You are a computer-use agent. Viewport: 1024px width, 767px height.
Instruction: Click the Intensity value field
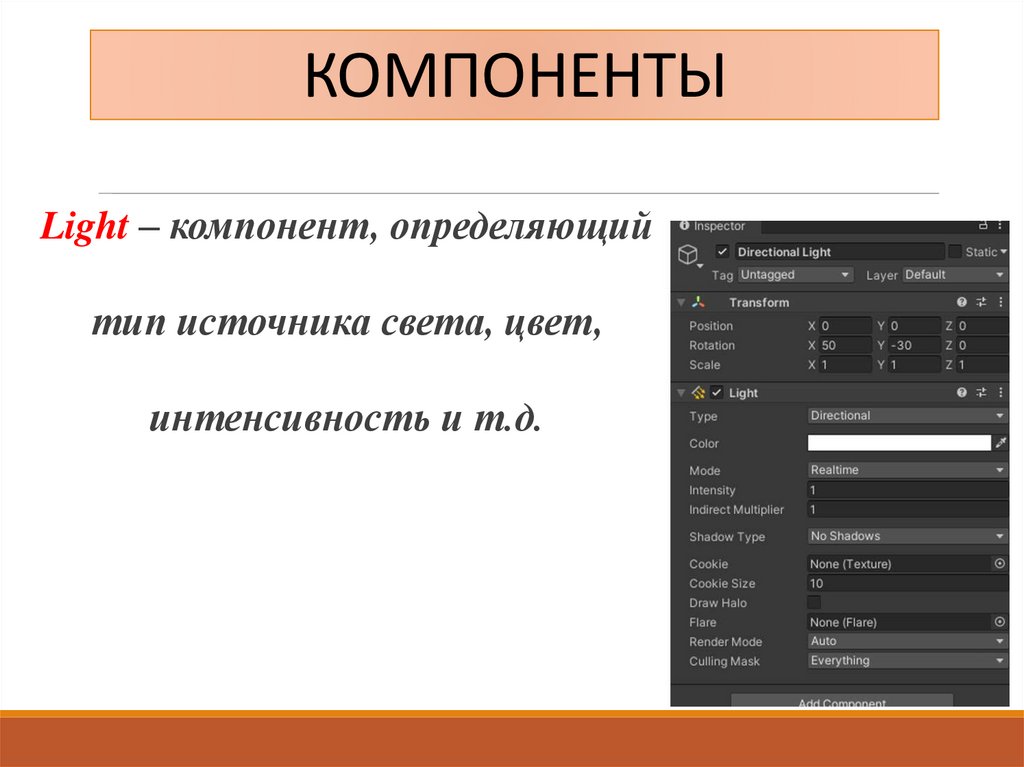908,490
